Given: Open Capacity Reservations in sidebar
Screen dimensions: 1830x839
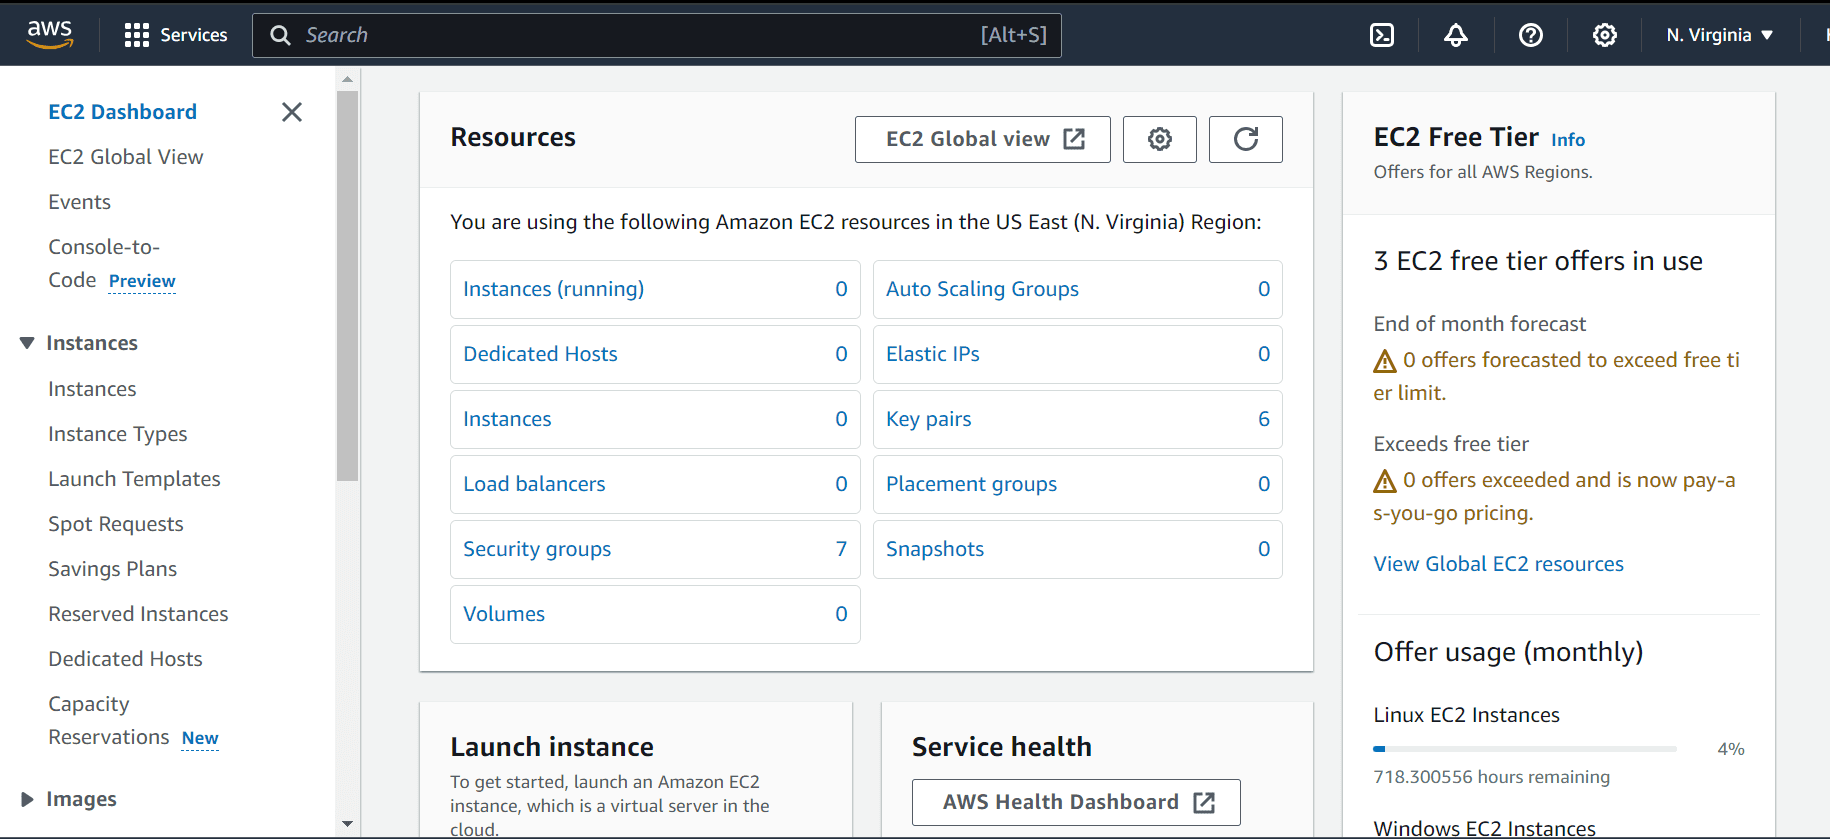Looking at the screenshot, I should (x=133, y=720).
